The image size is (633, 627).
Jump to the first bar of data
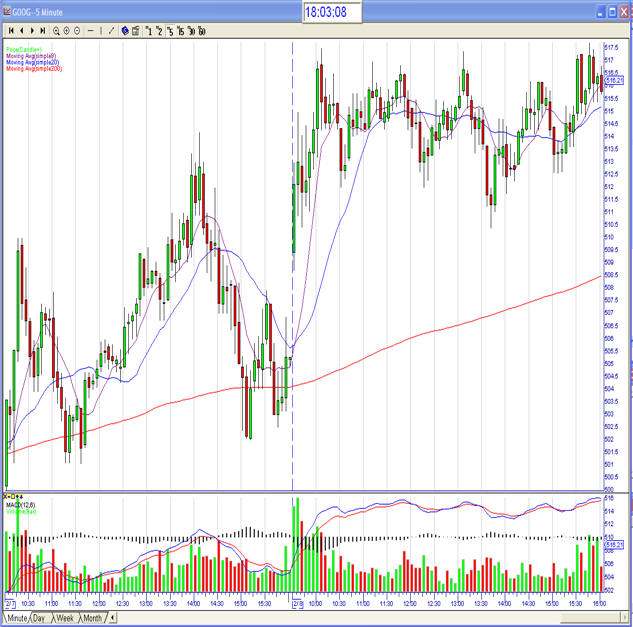click(x=11, y=31)
